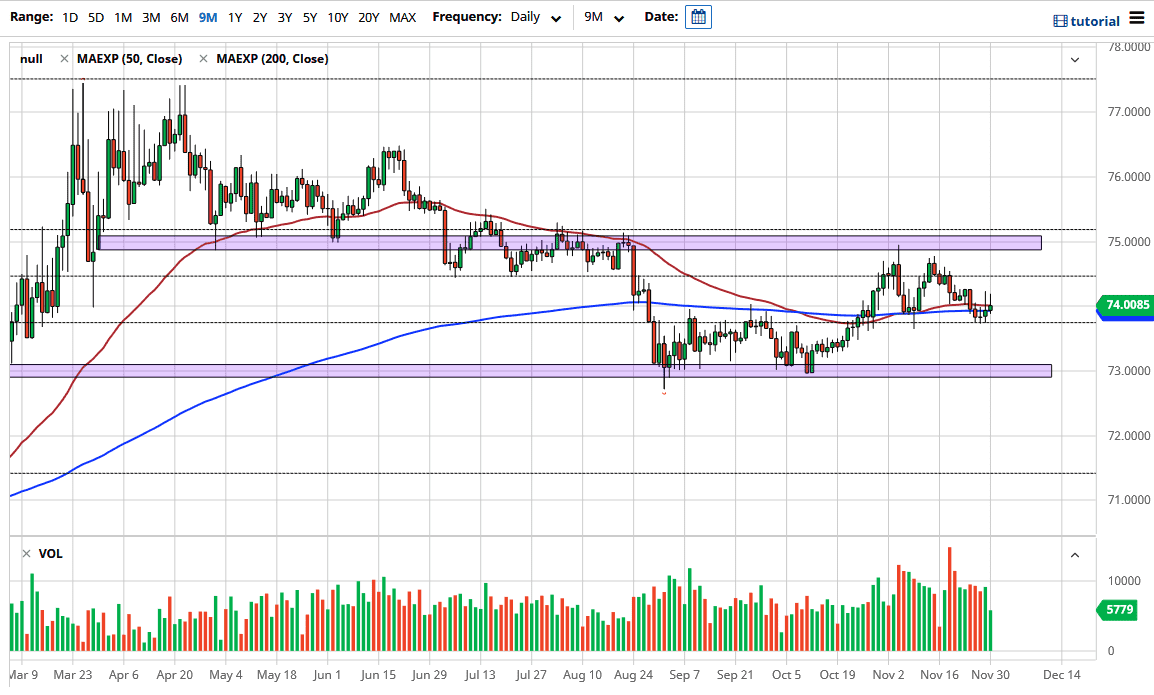Select the upper purple resistance zone near 75
Image resolution: width=1154 pixels, height=695 pixels.
pos(570,242)
